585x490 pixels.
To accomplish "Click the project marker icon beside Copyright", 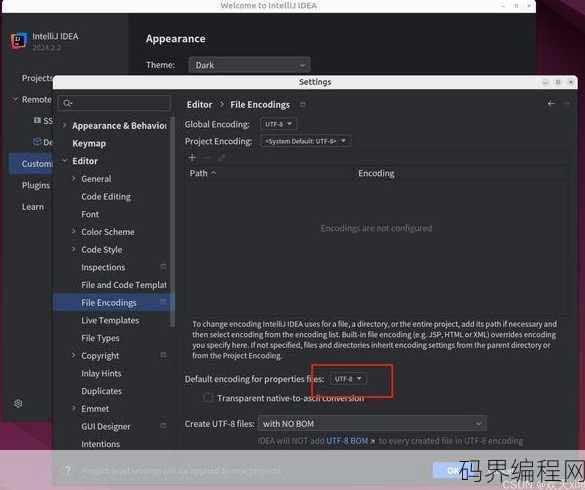I will tap(163, 355).
